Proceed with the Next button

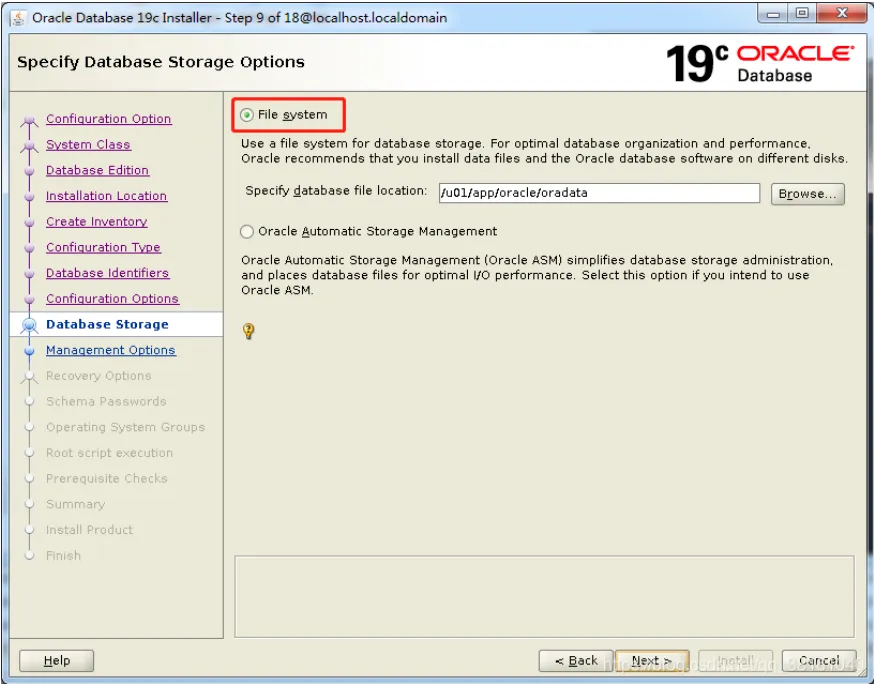coord(652,661)
